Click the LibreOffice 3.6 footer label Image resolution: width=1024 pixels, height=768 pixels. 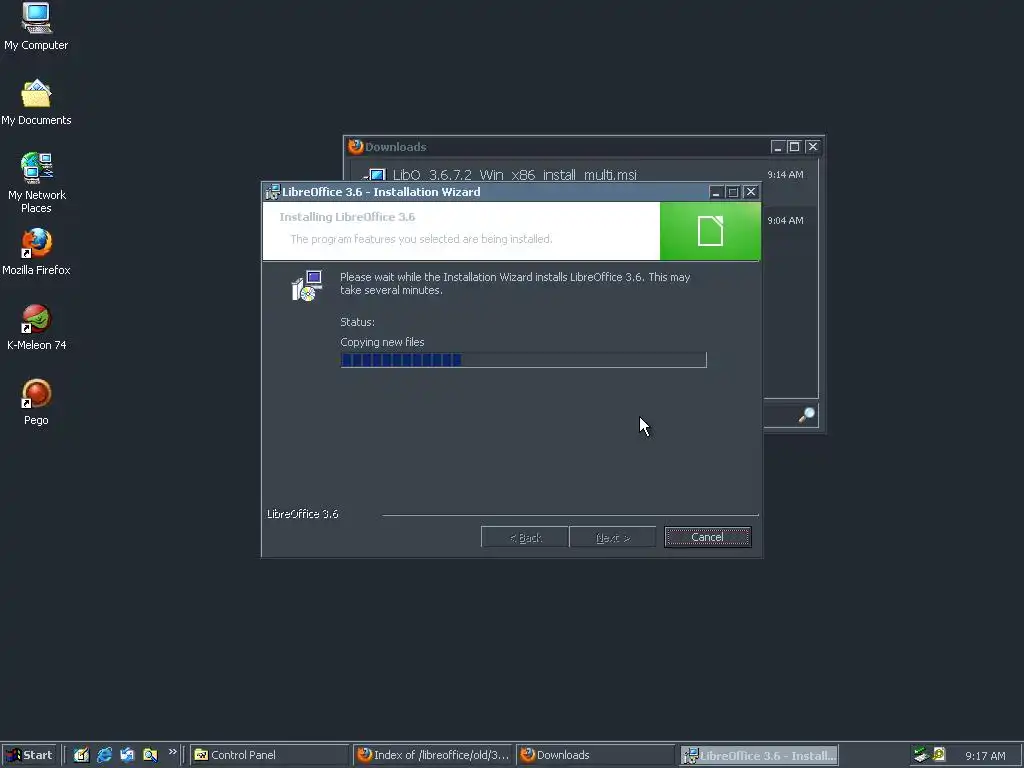pos(302,514)
